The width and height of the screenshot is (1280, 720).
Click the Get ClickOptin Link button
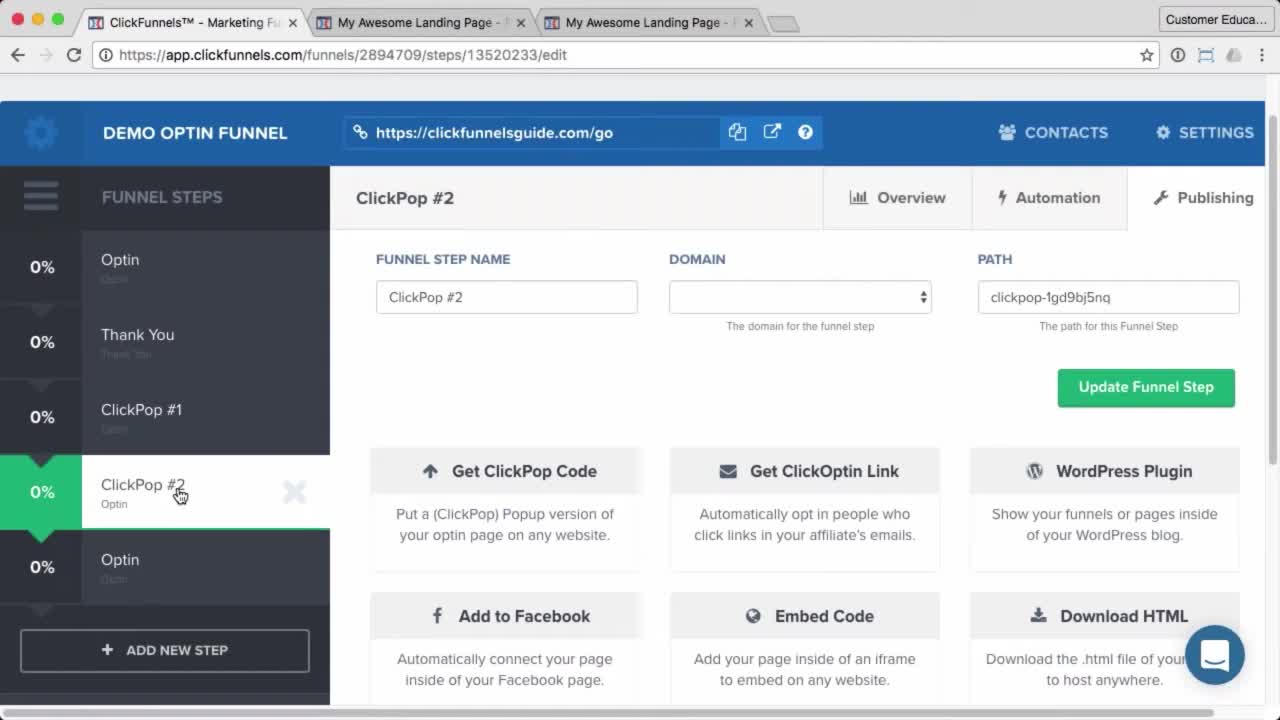[x=805, y=471]
